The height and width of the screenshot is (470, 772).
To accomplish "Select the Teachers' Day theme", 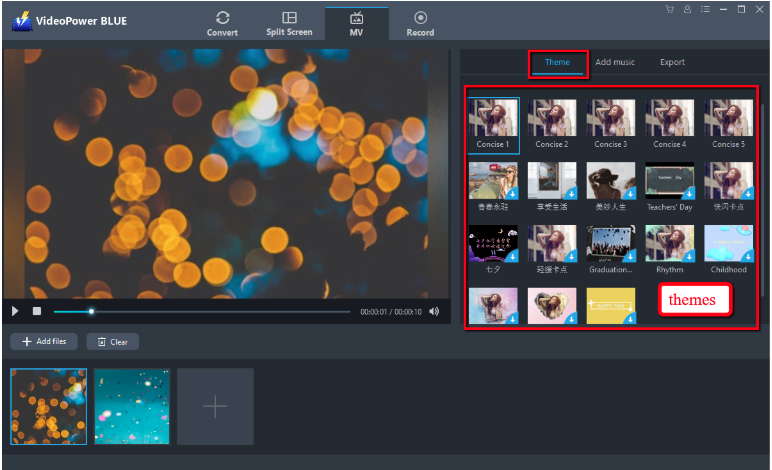I will coord(670,187).
